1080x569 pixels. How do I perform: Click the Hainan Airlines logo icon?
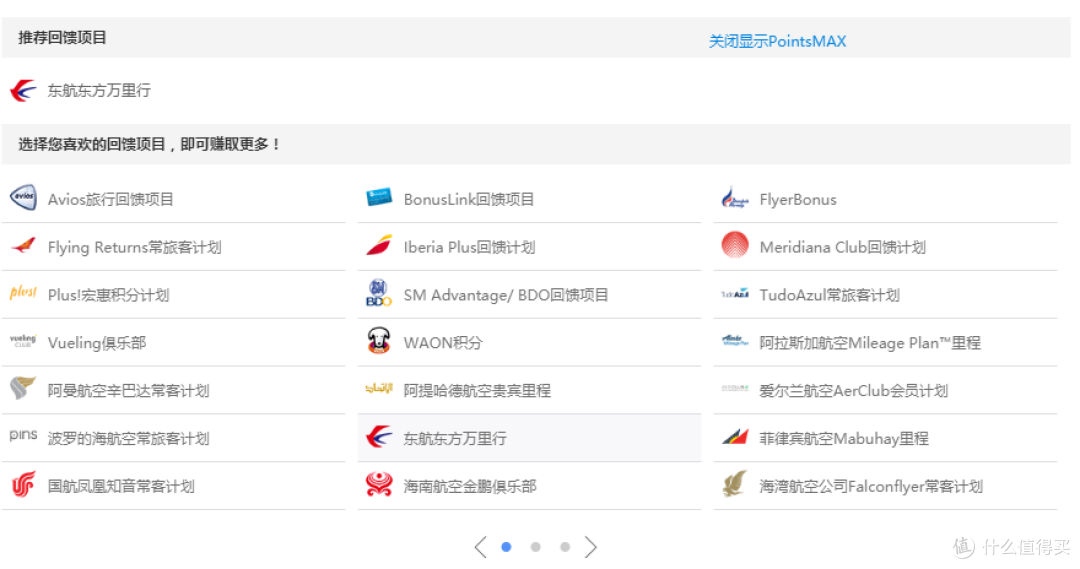click(x=379, y=485)
